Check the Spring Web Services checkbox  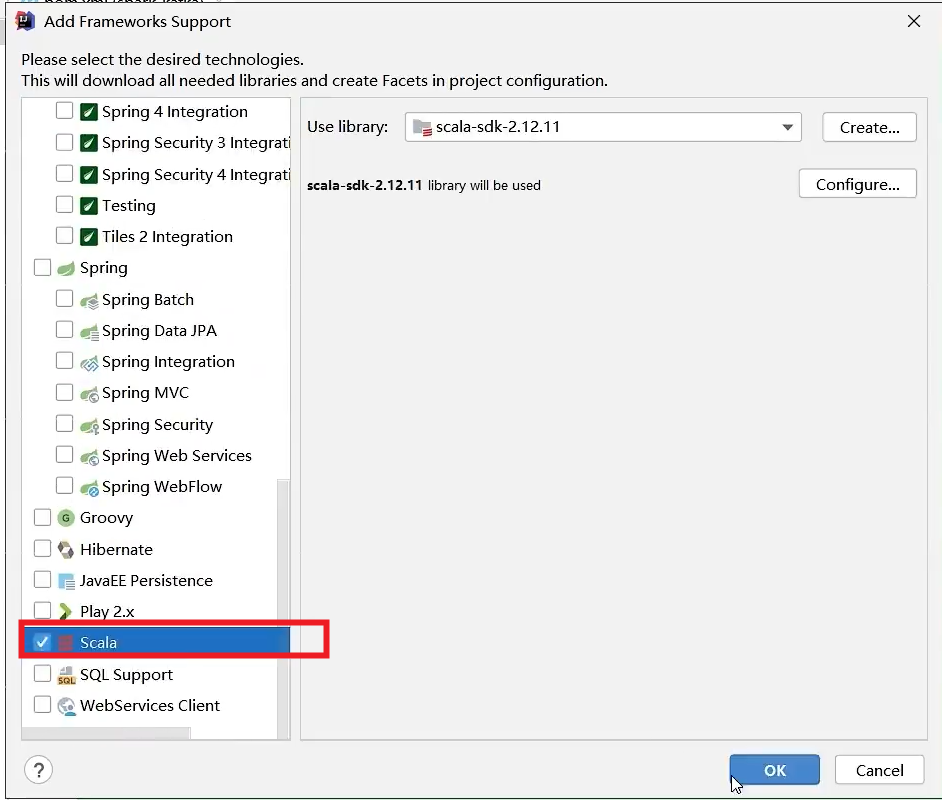point(64,455)
